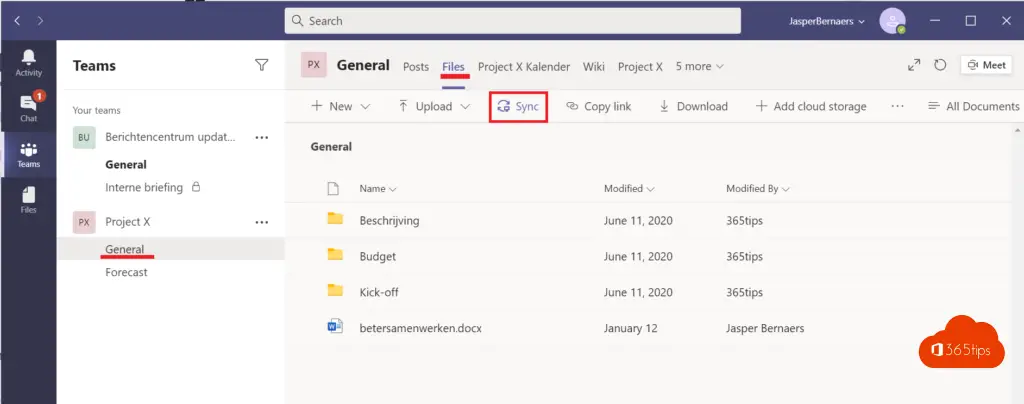Go forward with the right arrow
The height and width of the screenshot is (404, 1024).
click(x=40, y=21)
